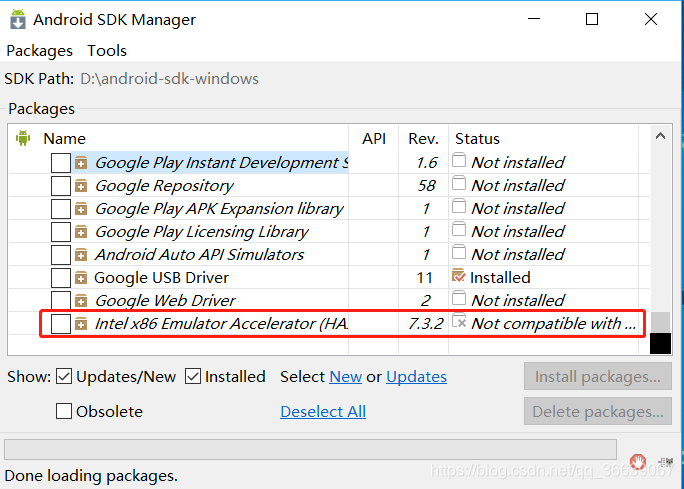This screenshot has height=489, width=684.
Task: Untick the Installed show filter
Action: point(193,376)
